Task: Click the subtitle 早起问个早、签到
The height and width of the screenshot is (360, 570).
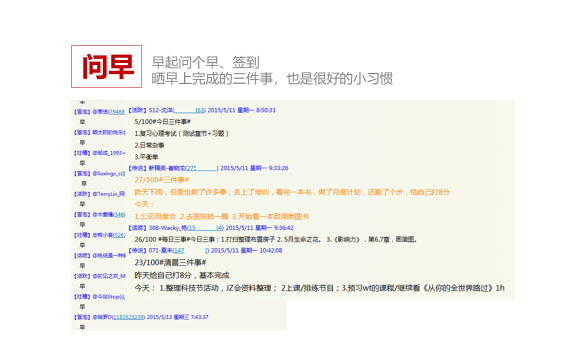Action: (x=205, y=63)
